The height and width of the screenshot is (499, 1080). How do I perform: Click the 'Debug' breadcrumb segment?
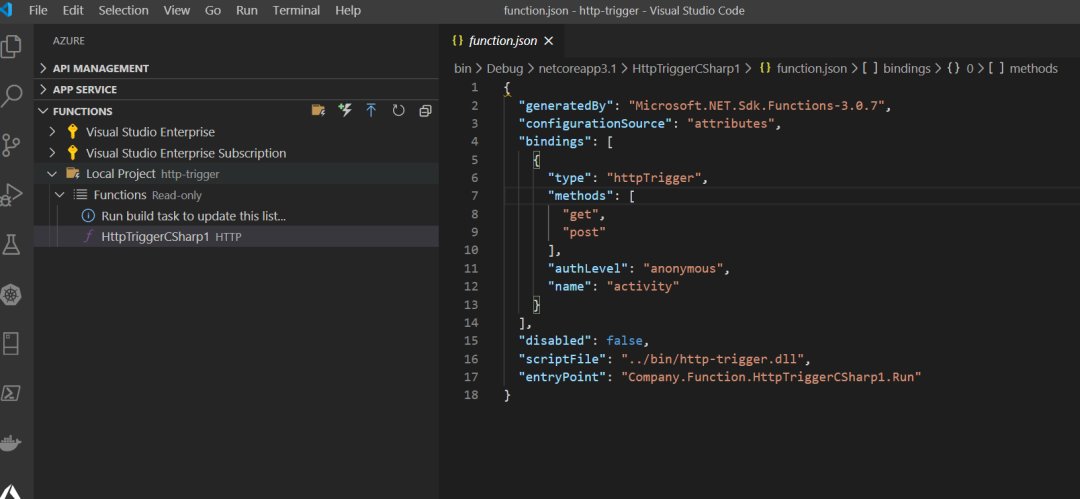506,68
